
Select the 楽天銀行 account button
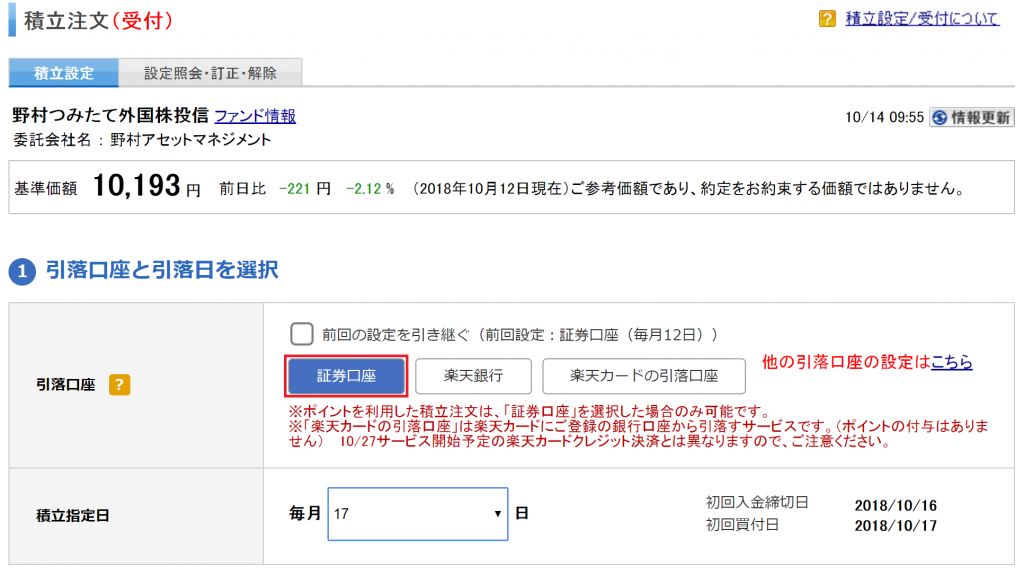coord(473,375)
